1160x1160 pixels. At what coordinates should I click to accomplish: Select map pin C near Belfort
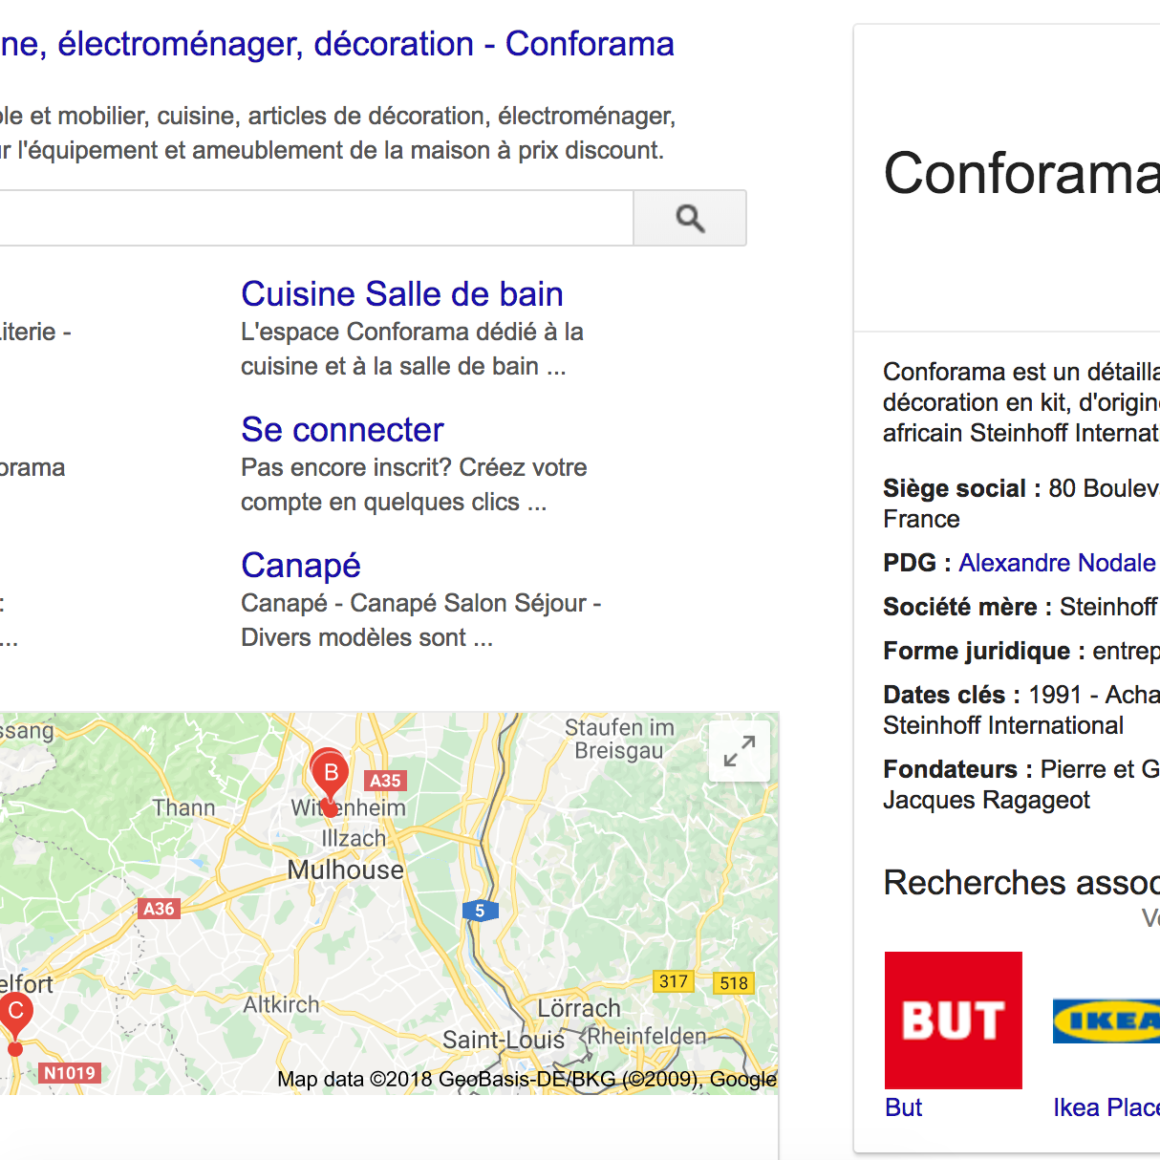point(15,1013)
